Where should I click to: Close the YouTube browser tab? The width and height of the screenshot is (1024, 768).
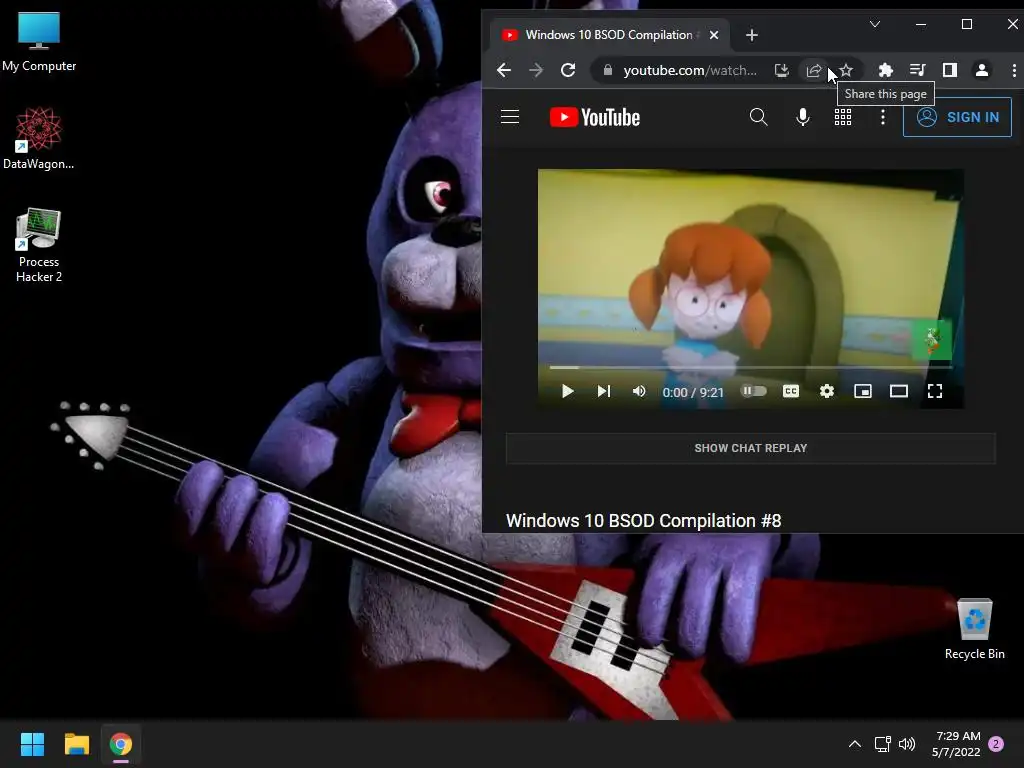pos(714,35)
